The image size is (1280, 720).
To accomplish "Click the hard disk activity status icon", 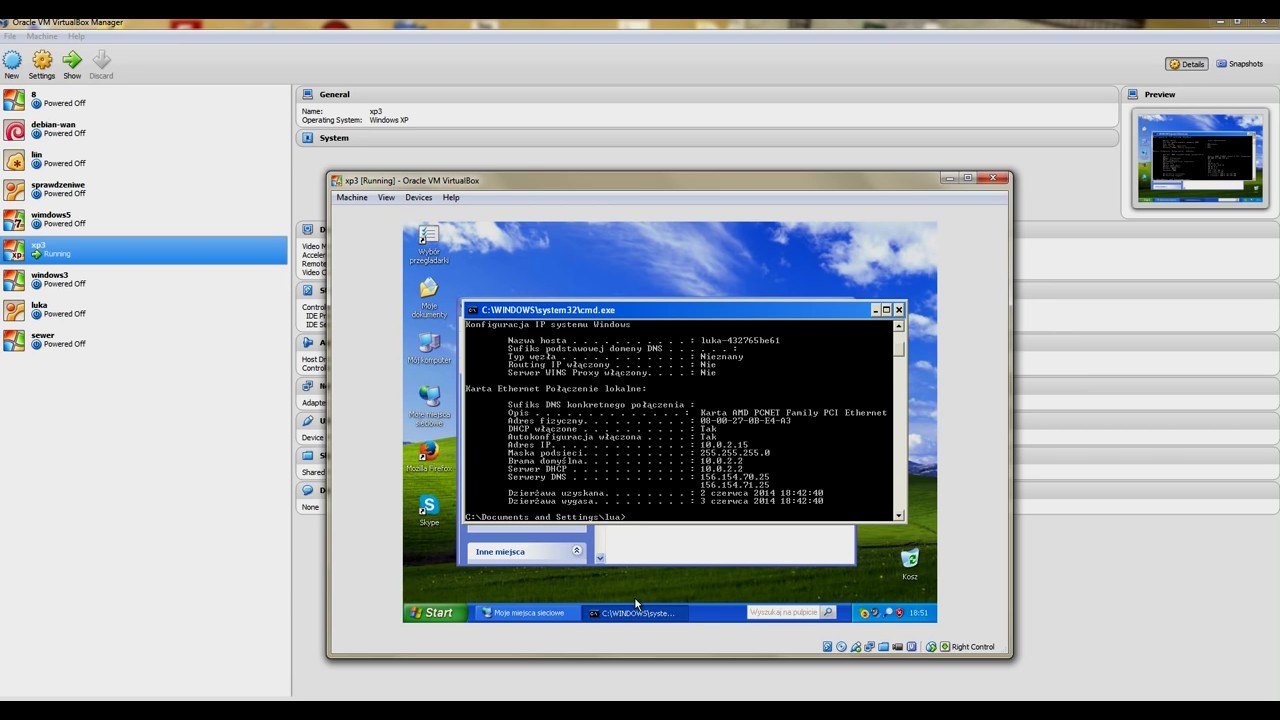I will (x=827, y=646).
